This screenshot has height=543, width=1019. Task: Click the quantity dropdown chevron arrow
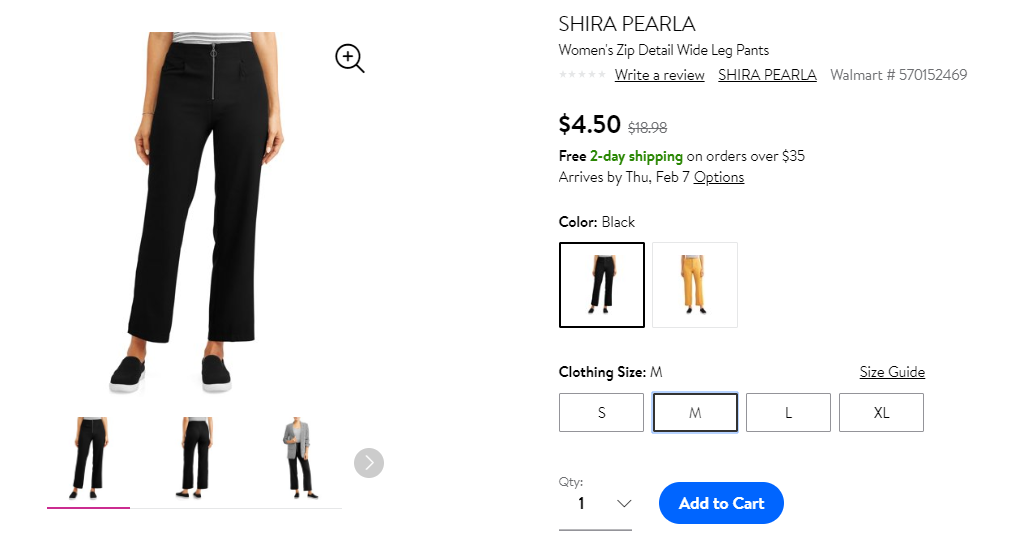point(624,503)
